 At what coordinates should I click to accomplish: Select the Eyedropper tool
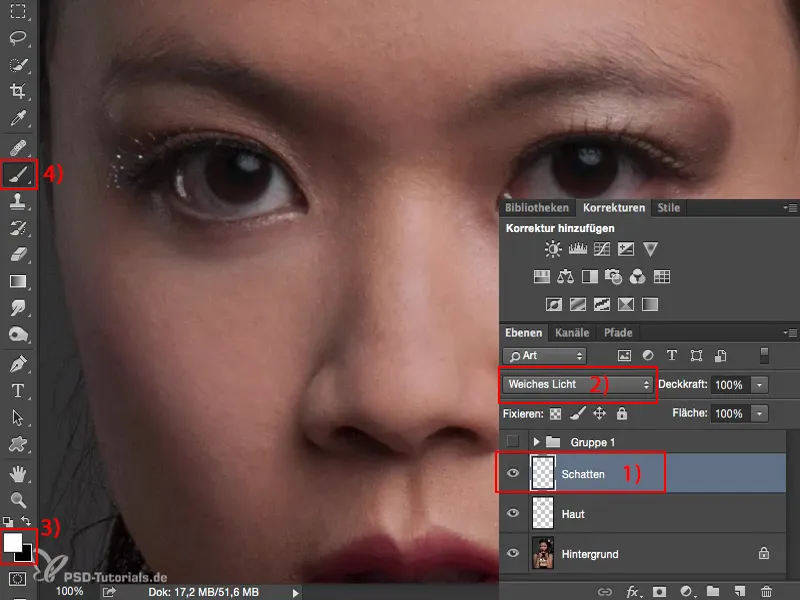pyautogui.click(x=18, y=120)
